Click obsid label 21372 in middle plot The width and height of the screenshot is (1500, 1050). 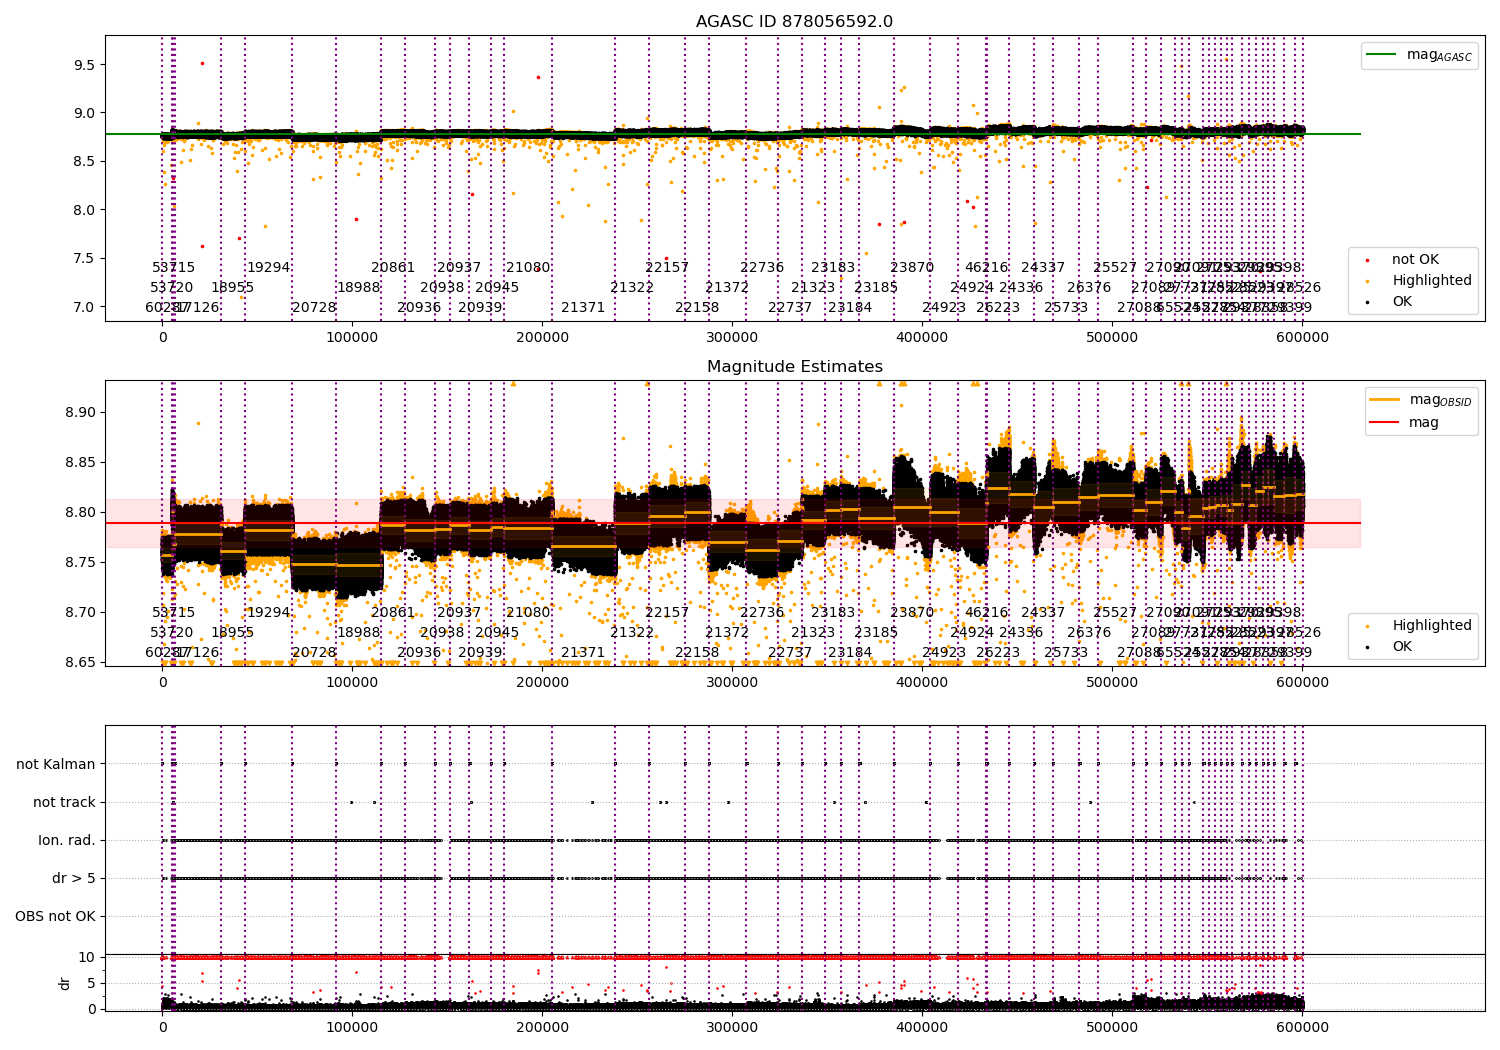tap(727, 633)
